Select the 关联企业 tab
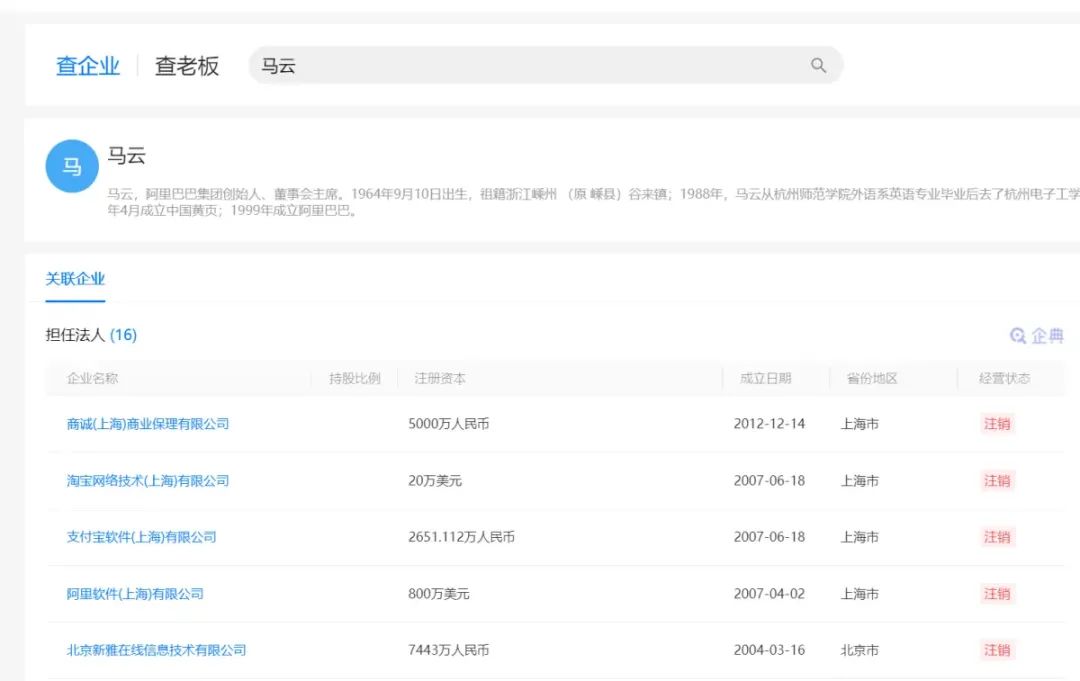The image size is (1080, 681). click(x=75, y=279)
